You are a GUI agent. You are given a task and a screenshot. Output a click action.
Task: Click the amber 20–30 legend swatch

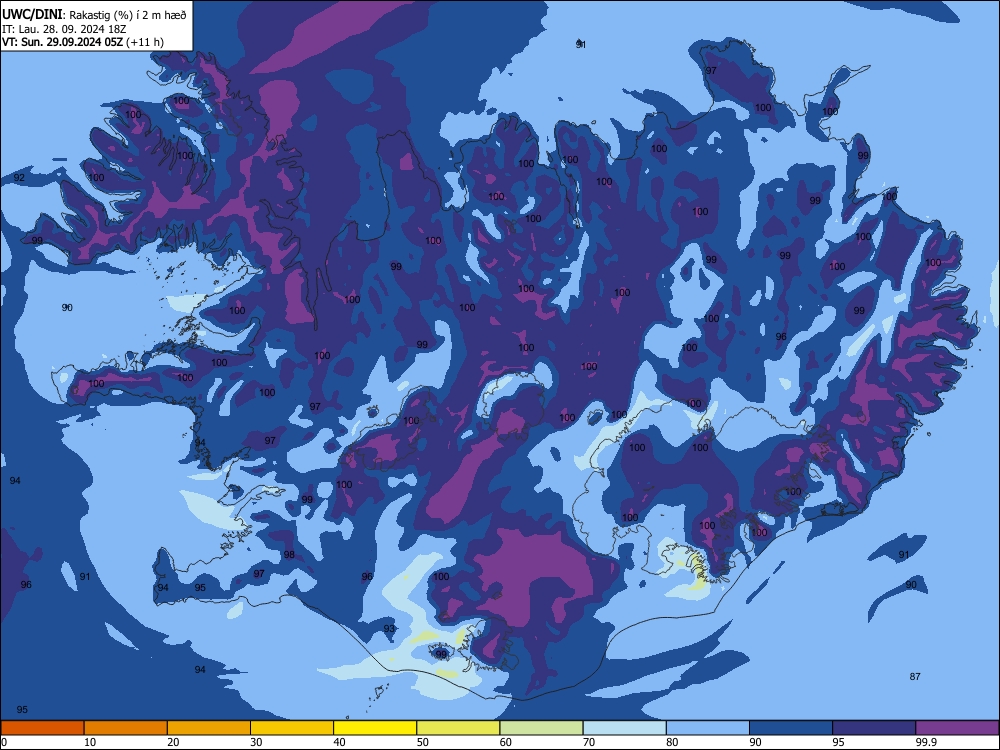point(209,728)
